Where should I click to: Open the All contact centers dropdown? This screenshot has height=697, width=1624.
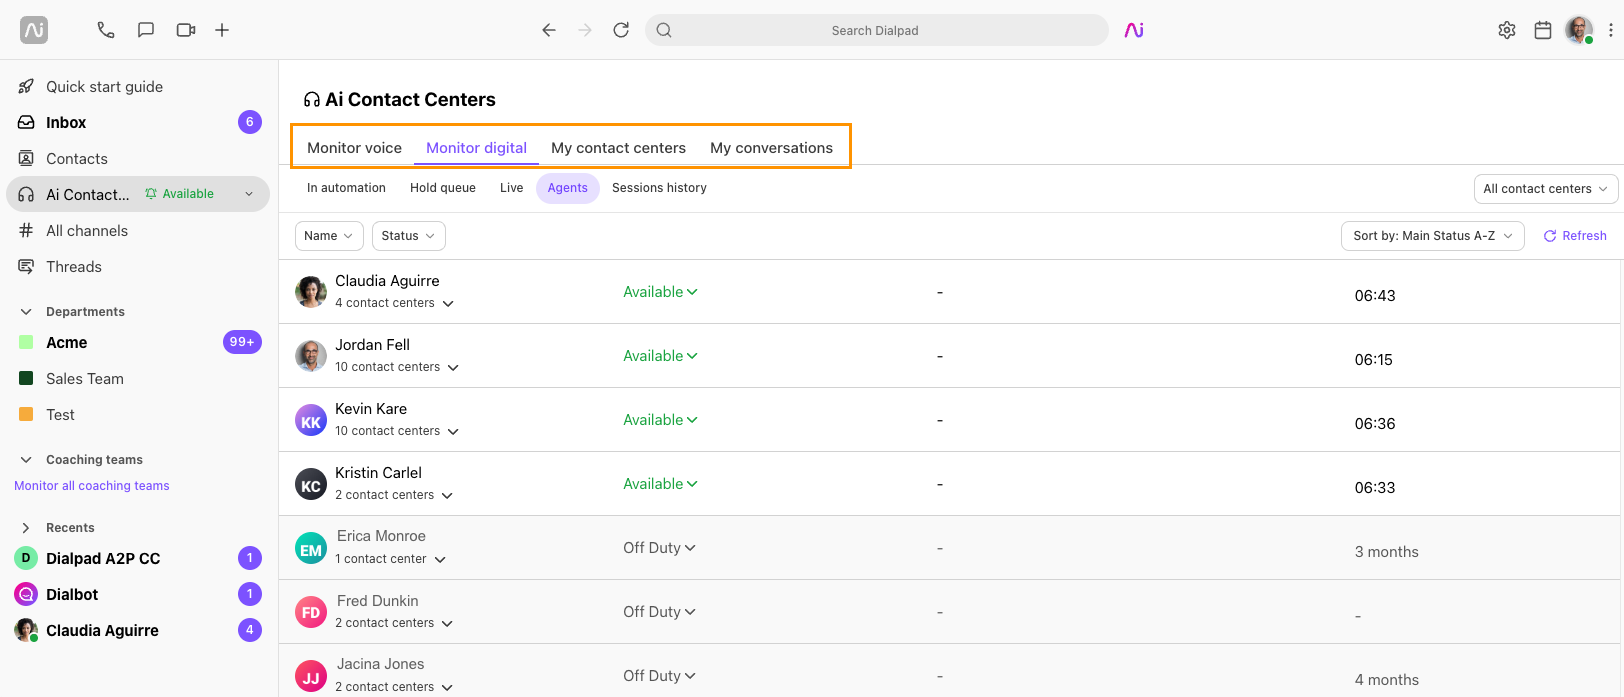pos(1546,189)
